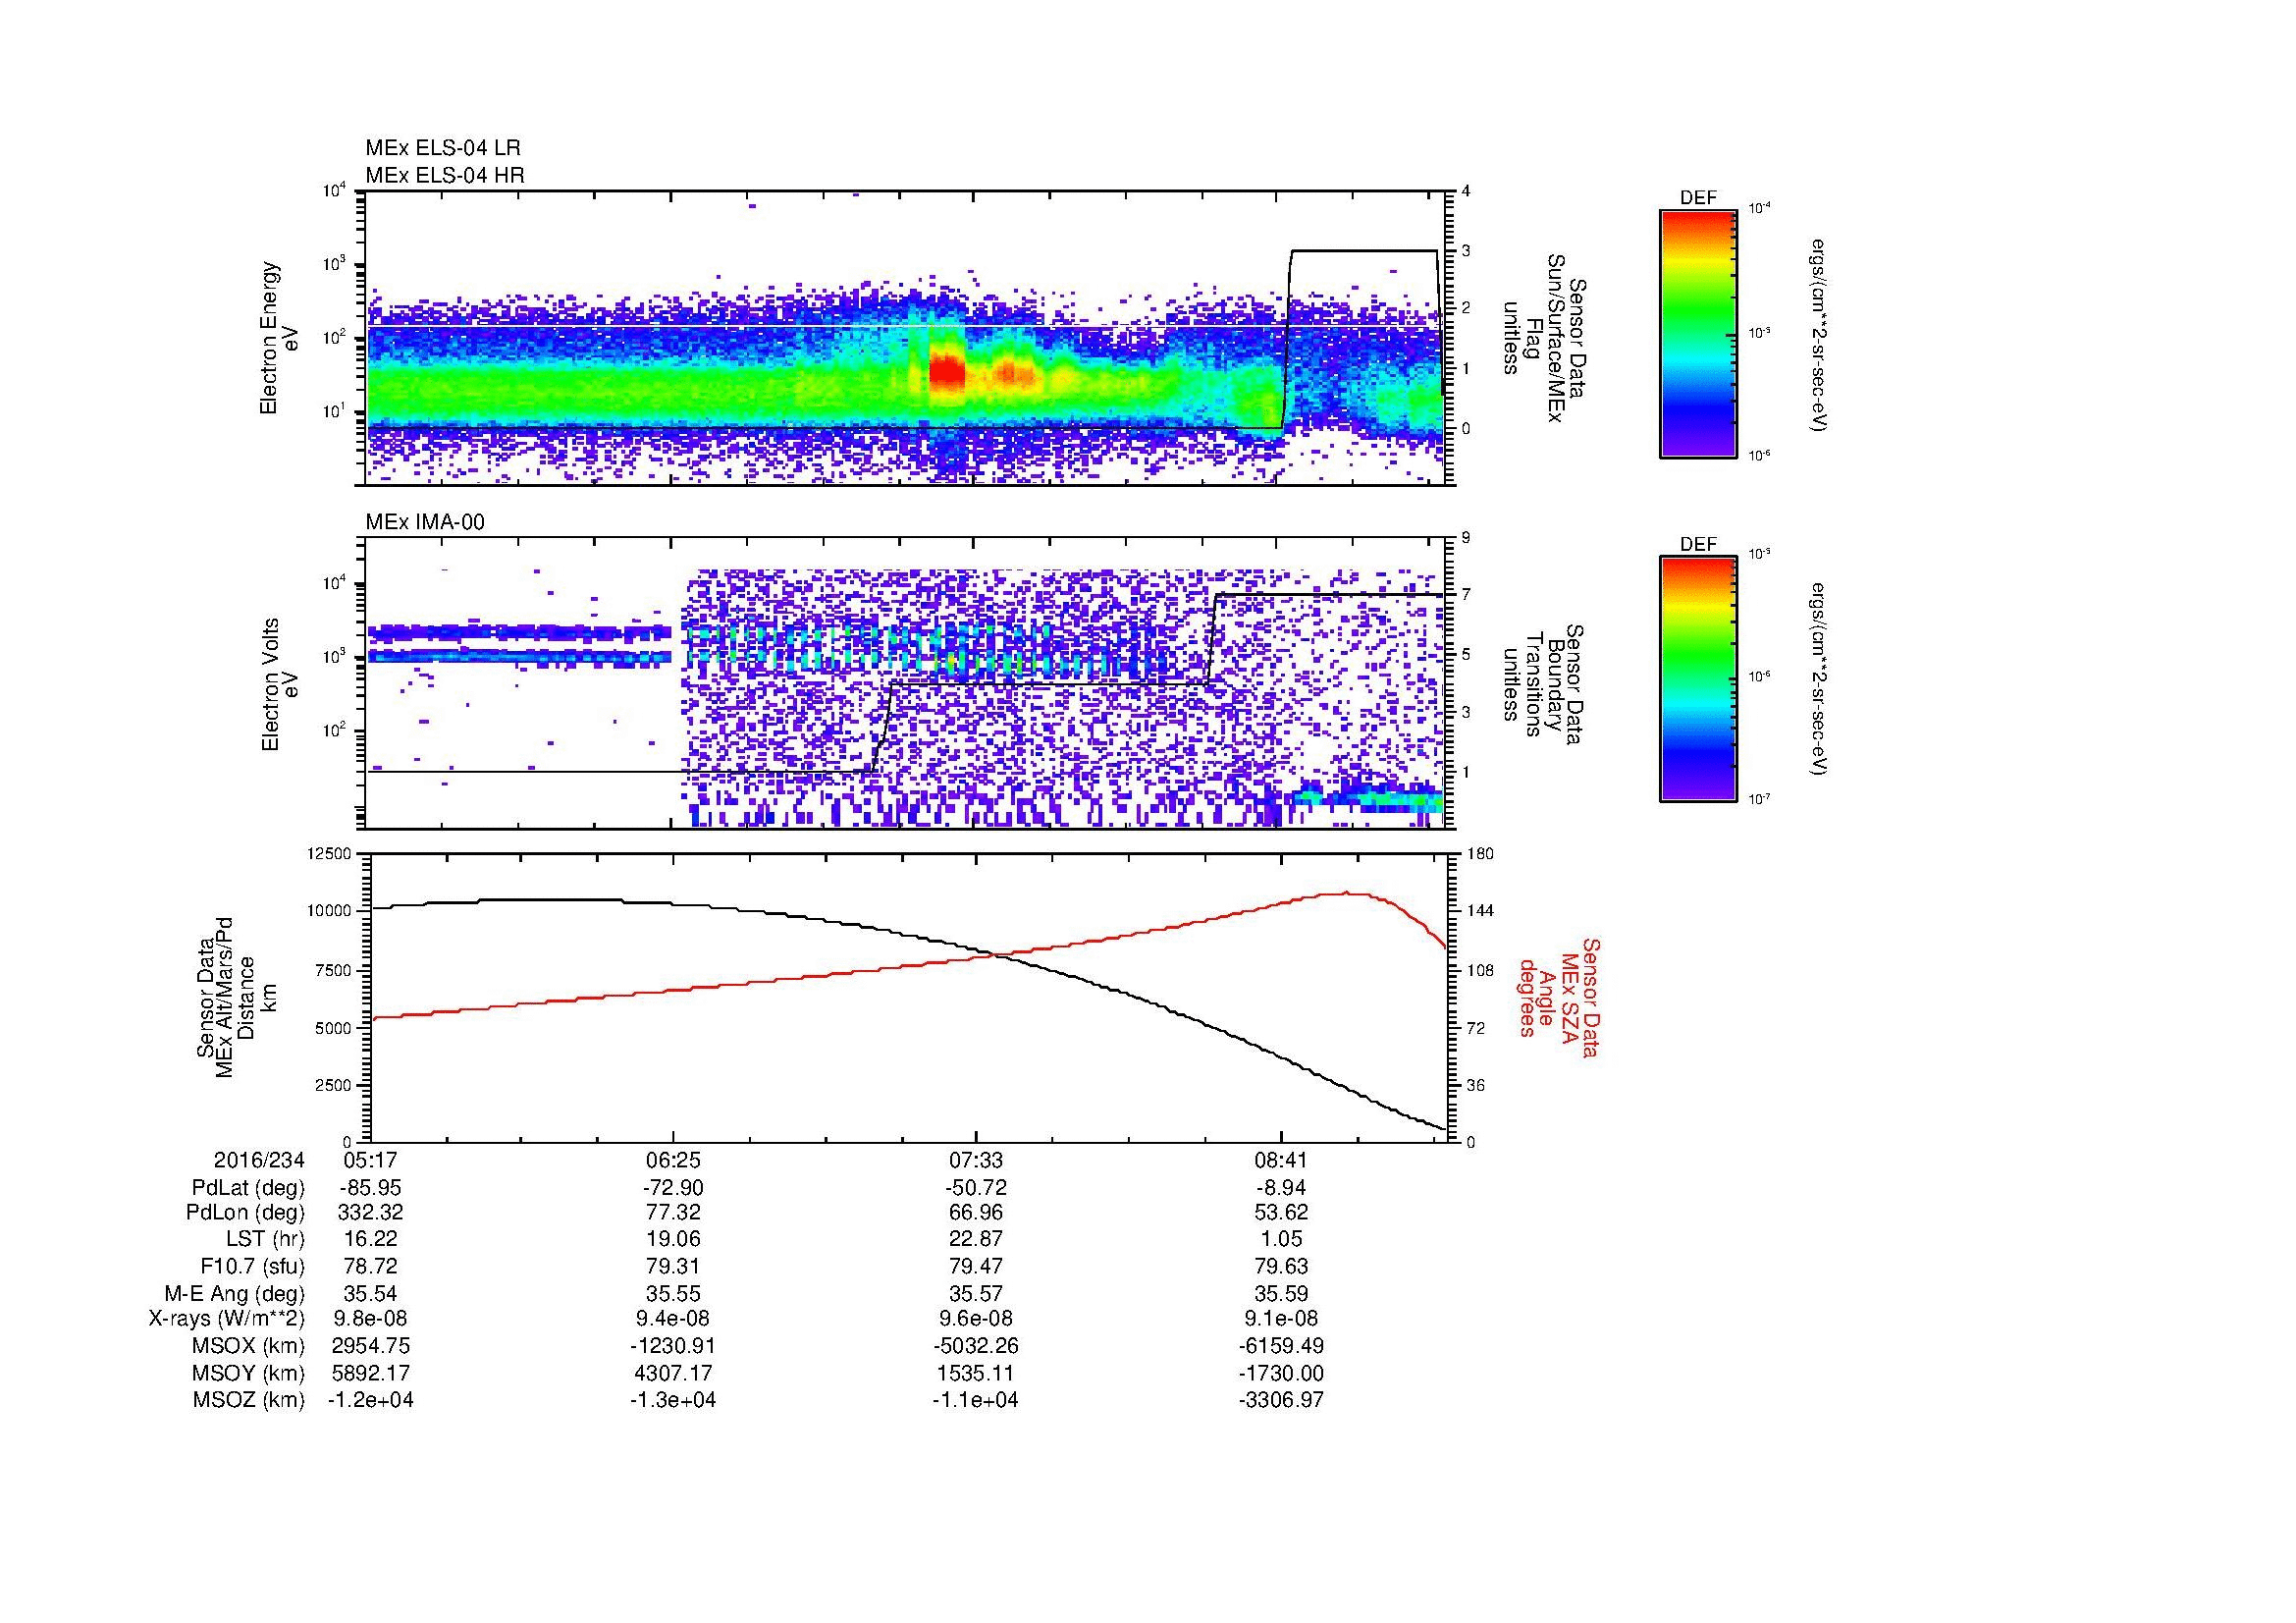The image size is (2296, 1623).
Task: Click the 'MEx IMA-00' panel title
Action: pos(424,522)
